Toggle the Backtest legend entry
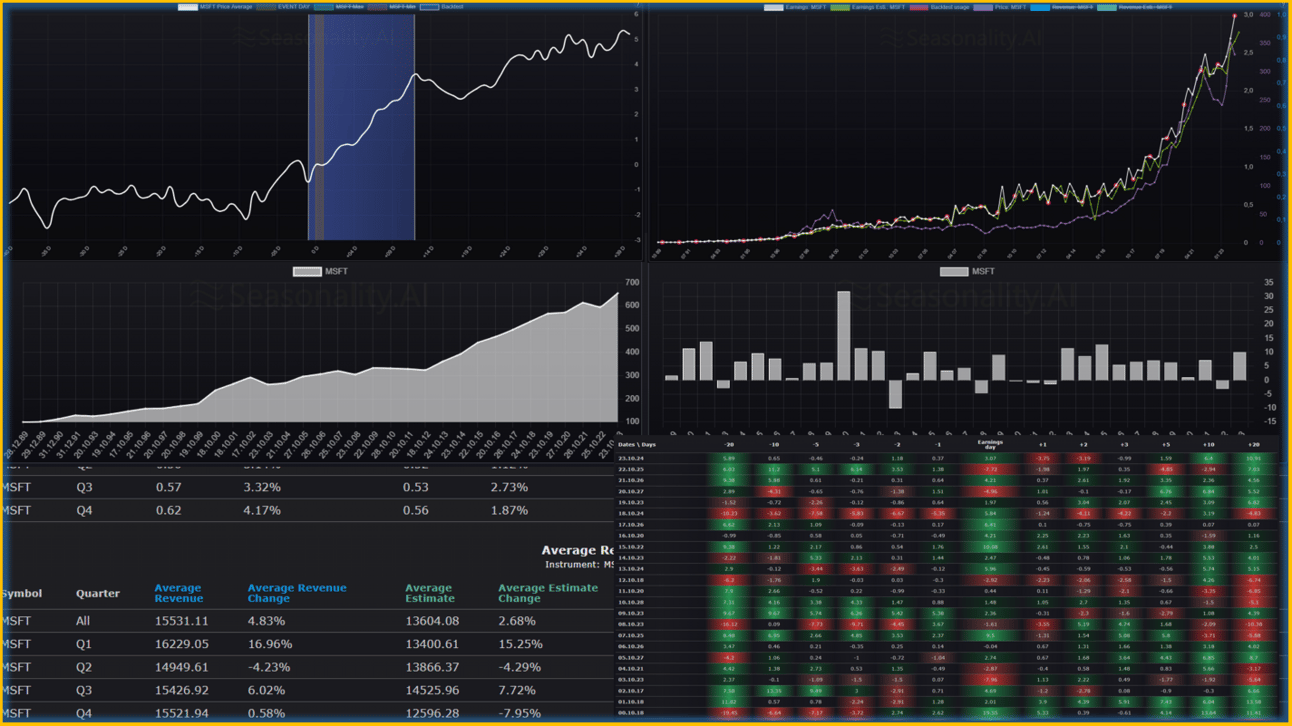Image resolution: width=1292 pixels, height=726 pixels. pos(442,7)
